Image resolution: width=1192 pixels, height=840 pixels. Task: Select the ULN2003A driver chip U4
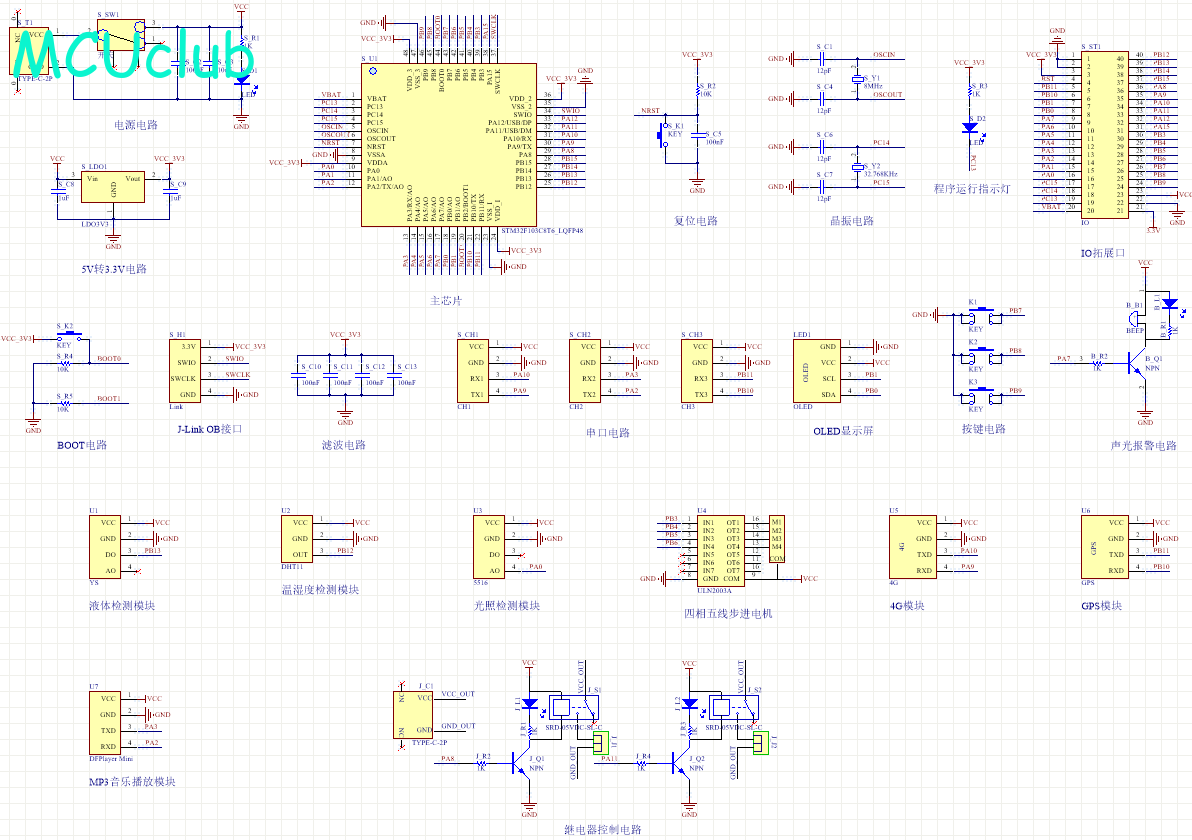721,550
